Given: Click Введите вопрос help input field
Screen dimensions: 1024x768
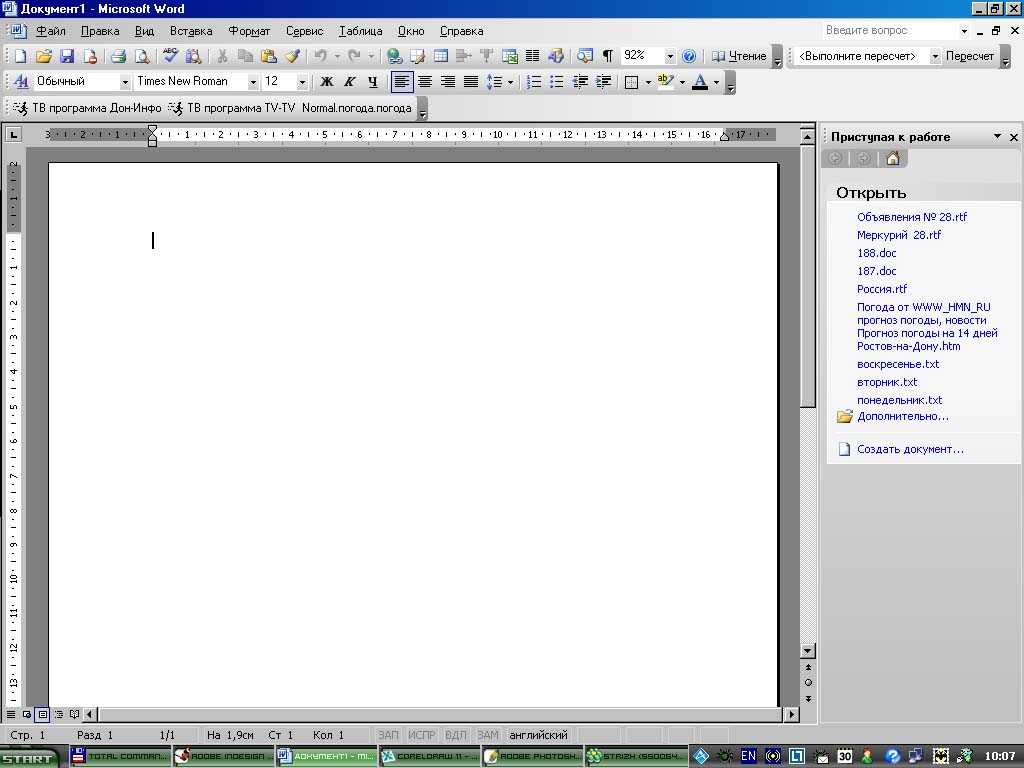Looking at the screenshot, I should 889,30.
